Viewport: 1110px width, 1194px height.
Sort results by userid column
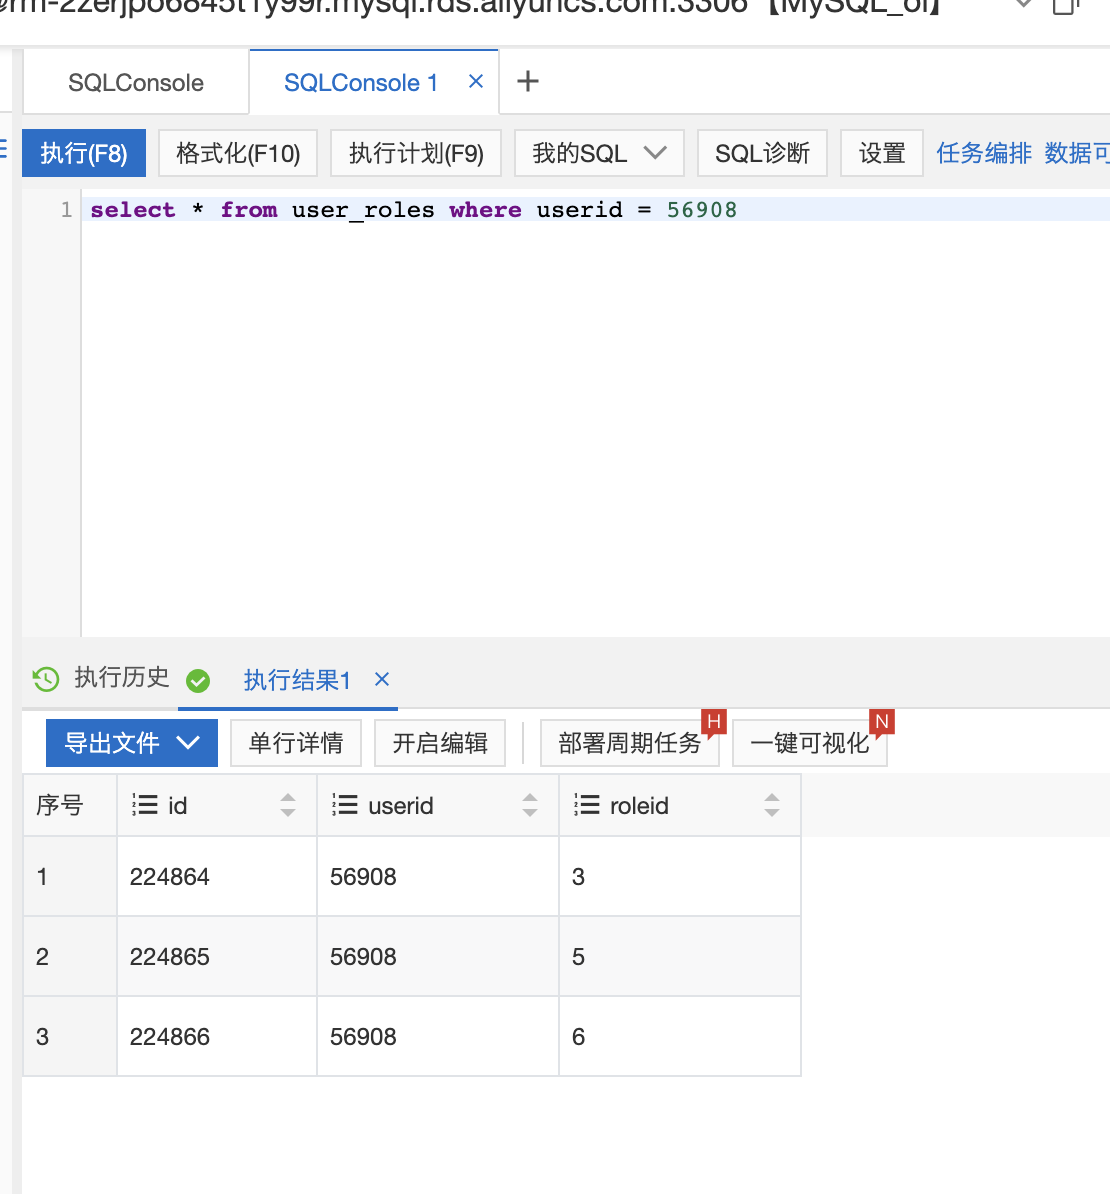coord(530,805)
